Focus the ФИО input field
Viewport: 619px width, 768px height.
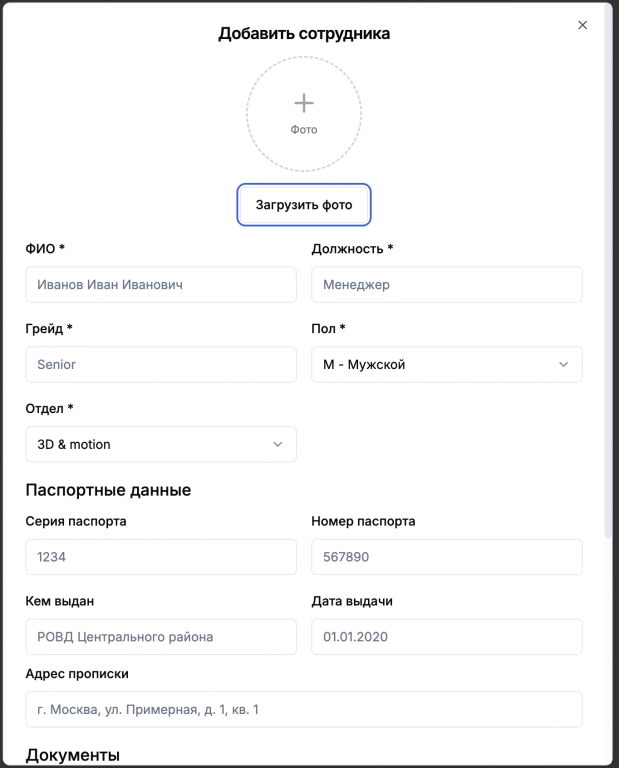tap(161, 285)
